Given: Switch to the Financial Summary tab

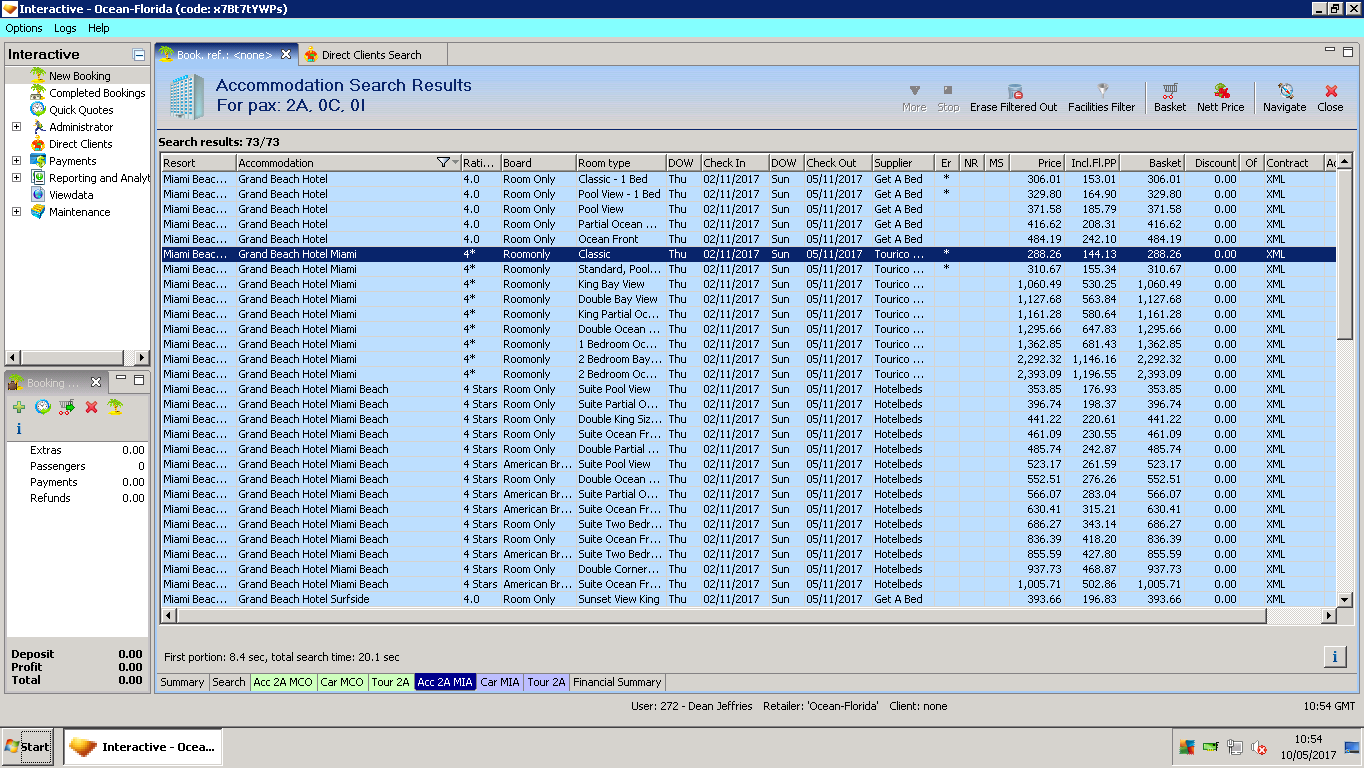Looking at the screenshot, I should tap(617, 682).
